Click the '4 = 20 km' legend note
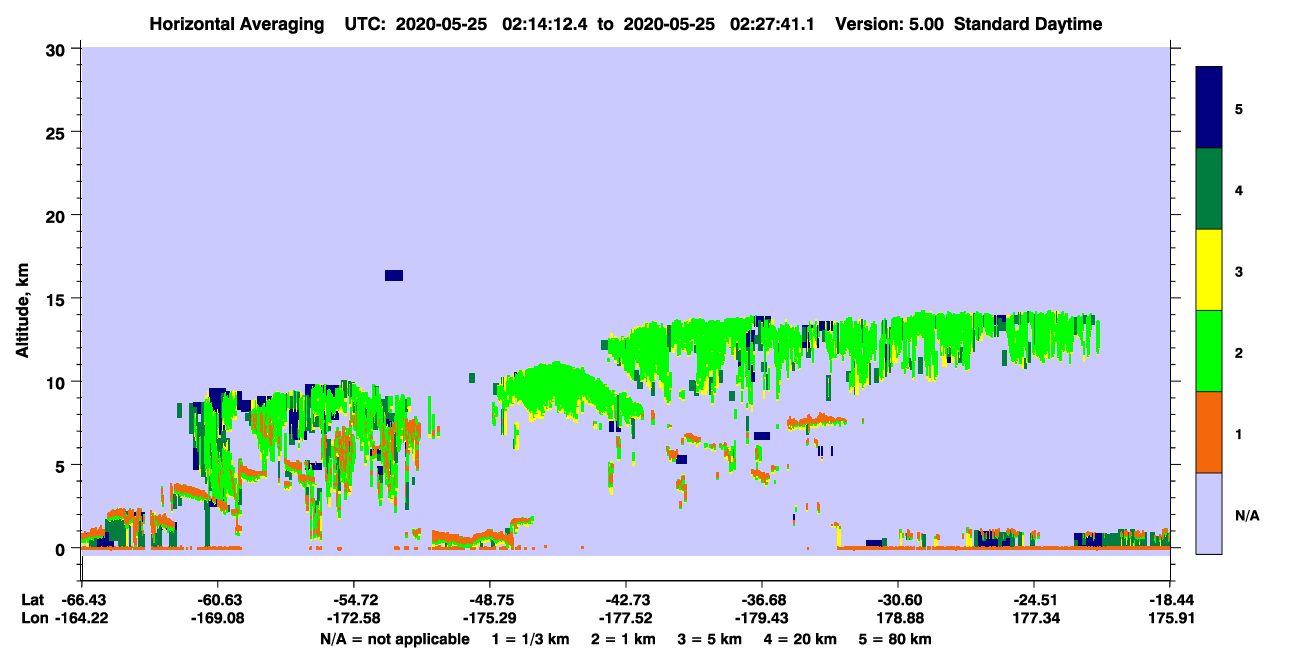 pyautogui.click(x=802, y=639)
